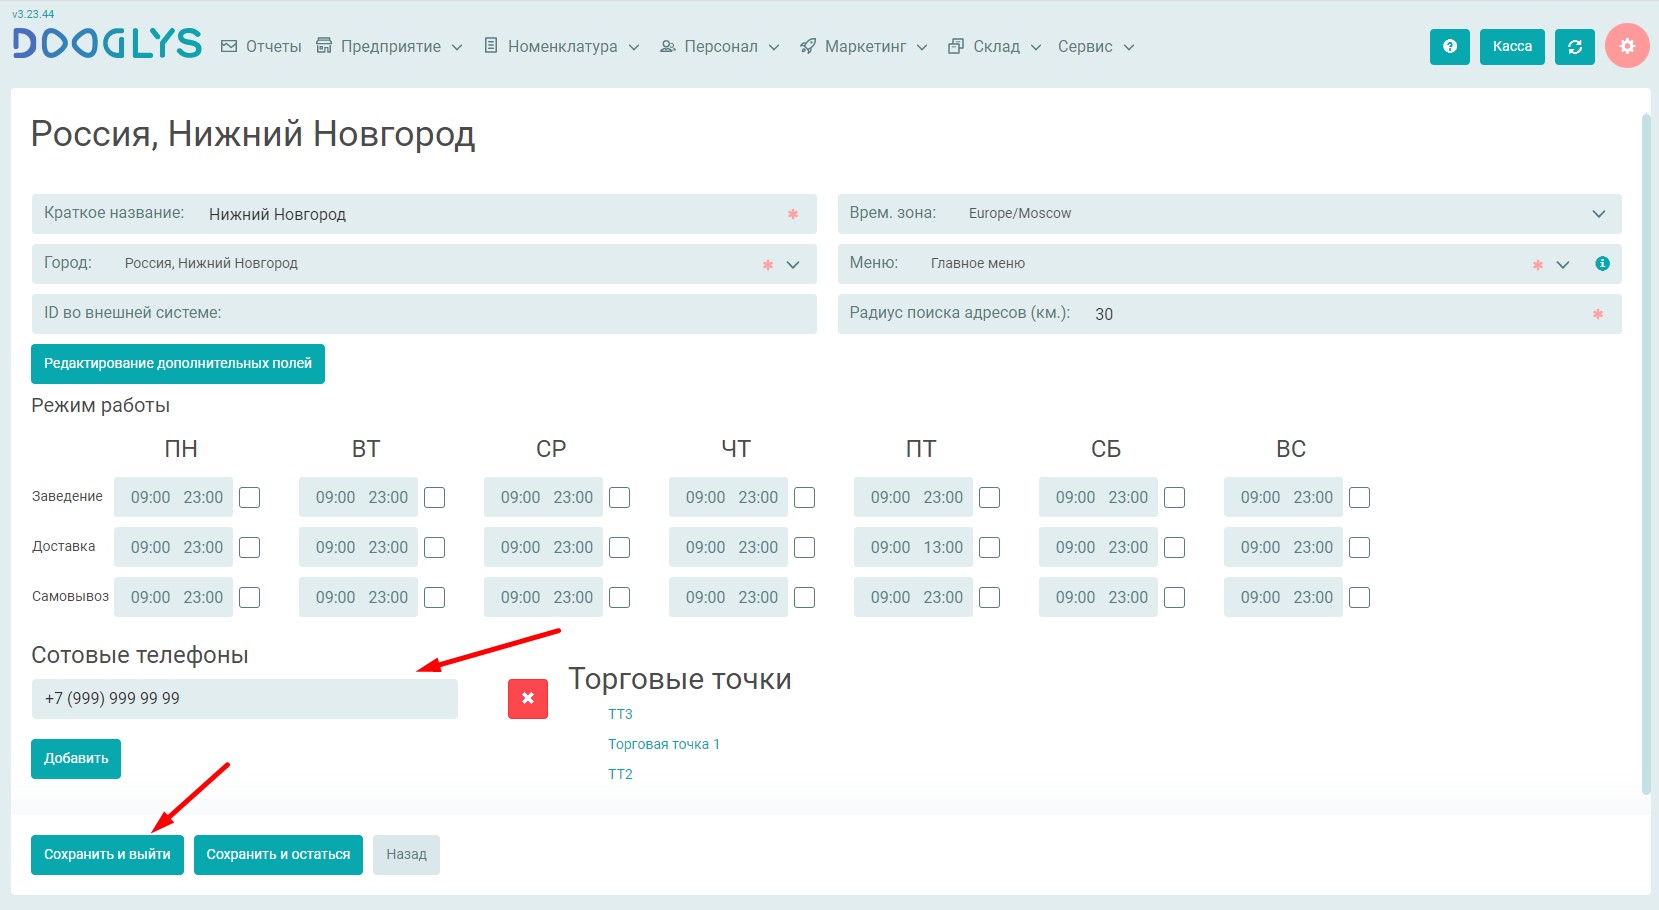Click the Dooglys logo
Viewport: 1659px width, 910px height.
point(106,43)
